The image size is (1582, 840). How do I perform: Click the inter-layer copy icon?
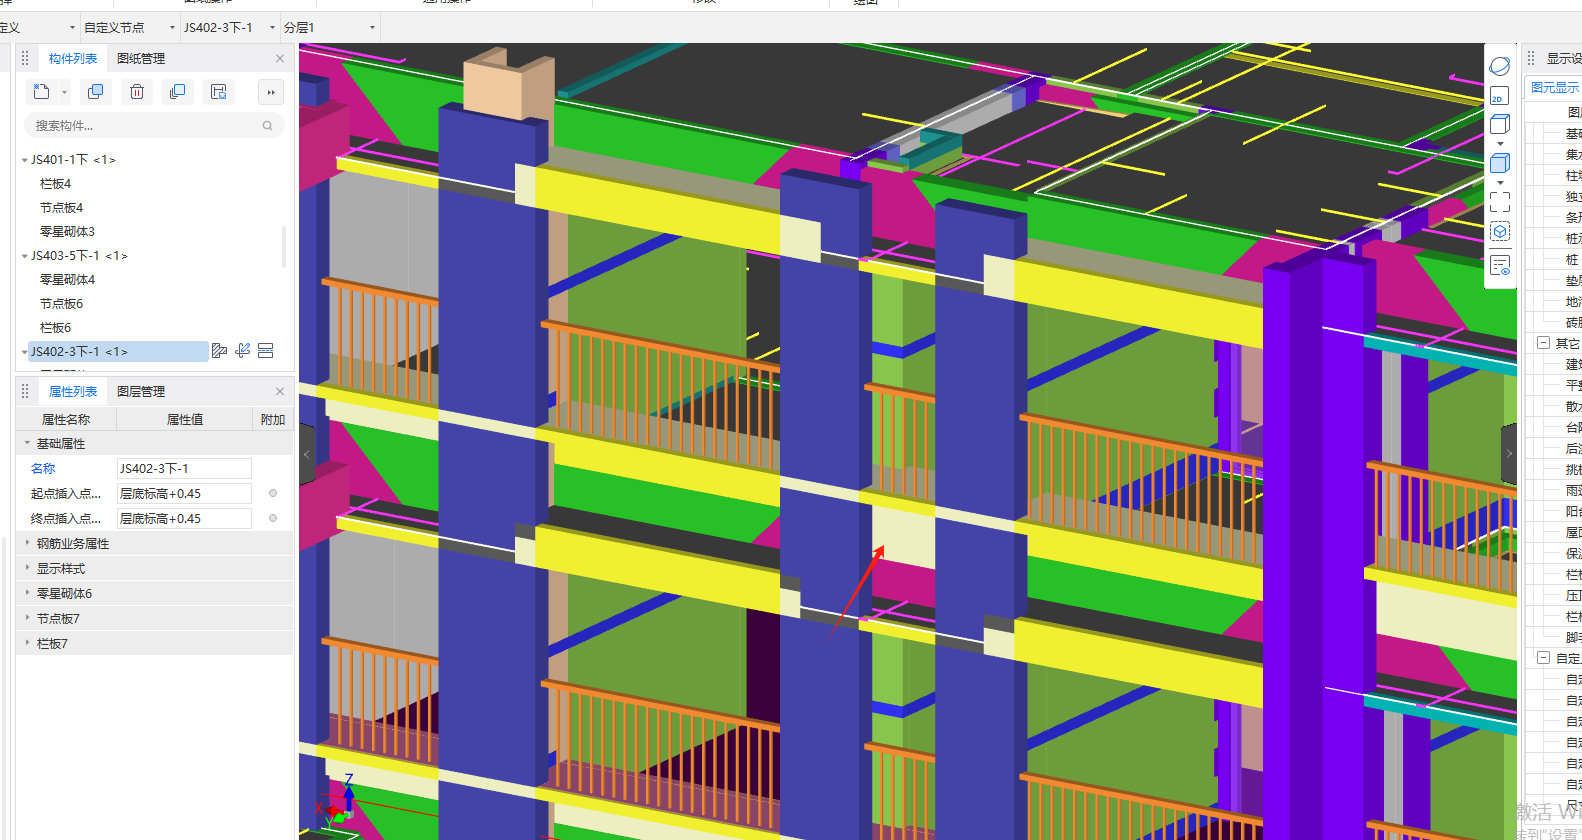tap(178, 92)
